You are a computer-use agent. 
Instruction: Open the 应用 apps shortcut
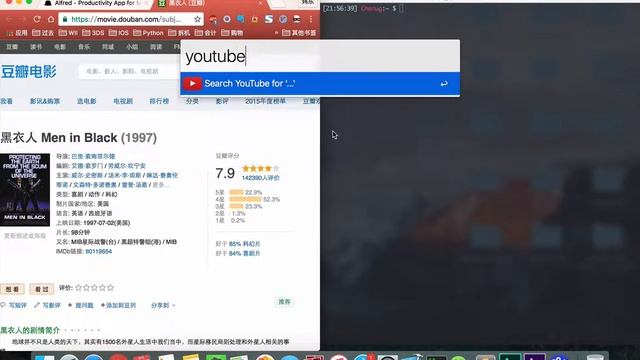point(17,33)
